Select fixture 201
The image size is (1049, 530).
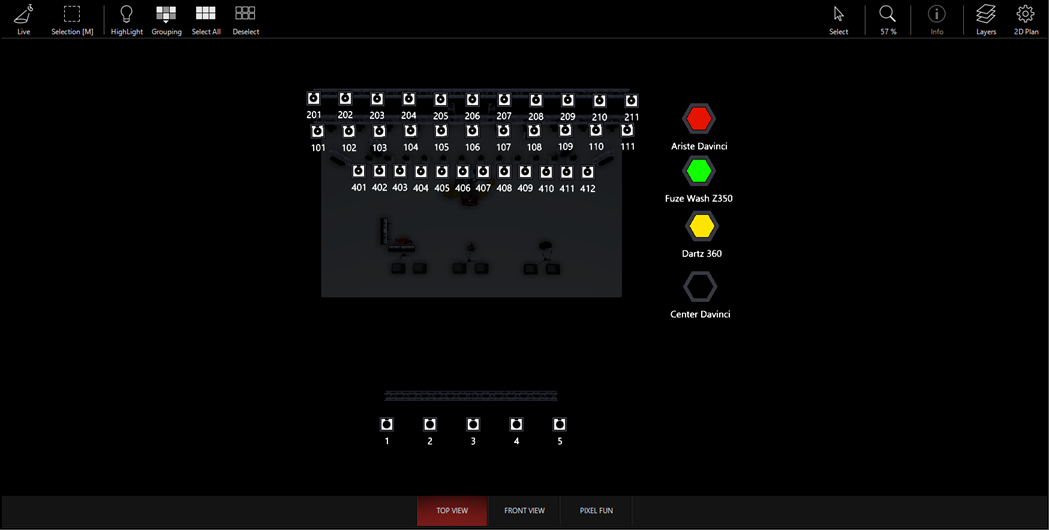(x=313, y=99)
